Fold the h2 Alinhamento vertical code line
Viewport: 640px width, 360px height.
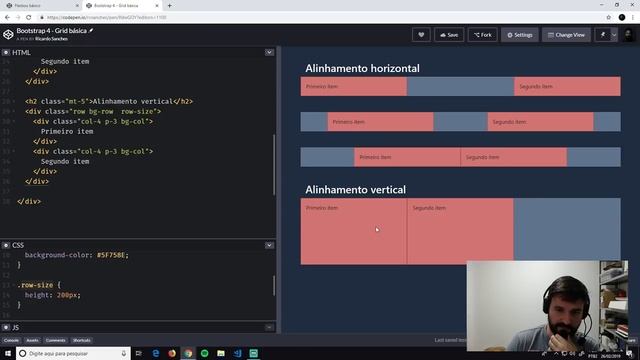click(x=14, y=102)
